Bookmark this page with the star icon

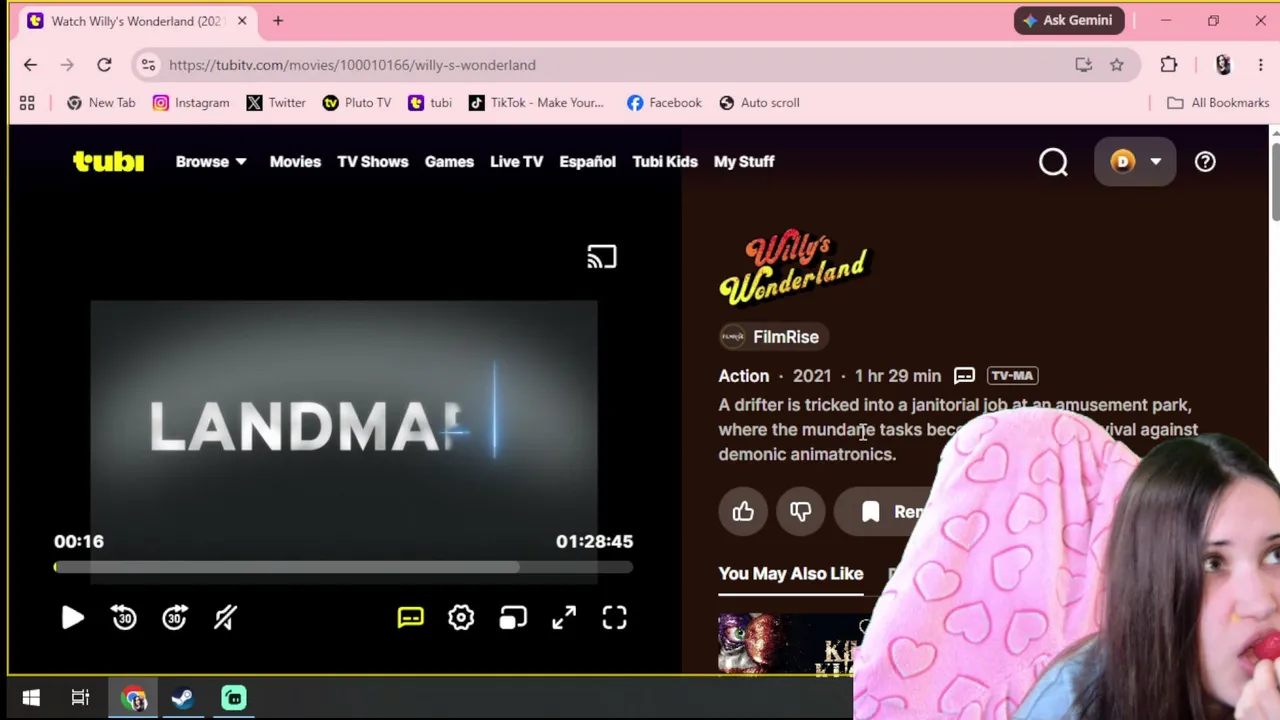point(1117,65)
